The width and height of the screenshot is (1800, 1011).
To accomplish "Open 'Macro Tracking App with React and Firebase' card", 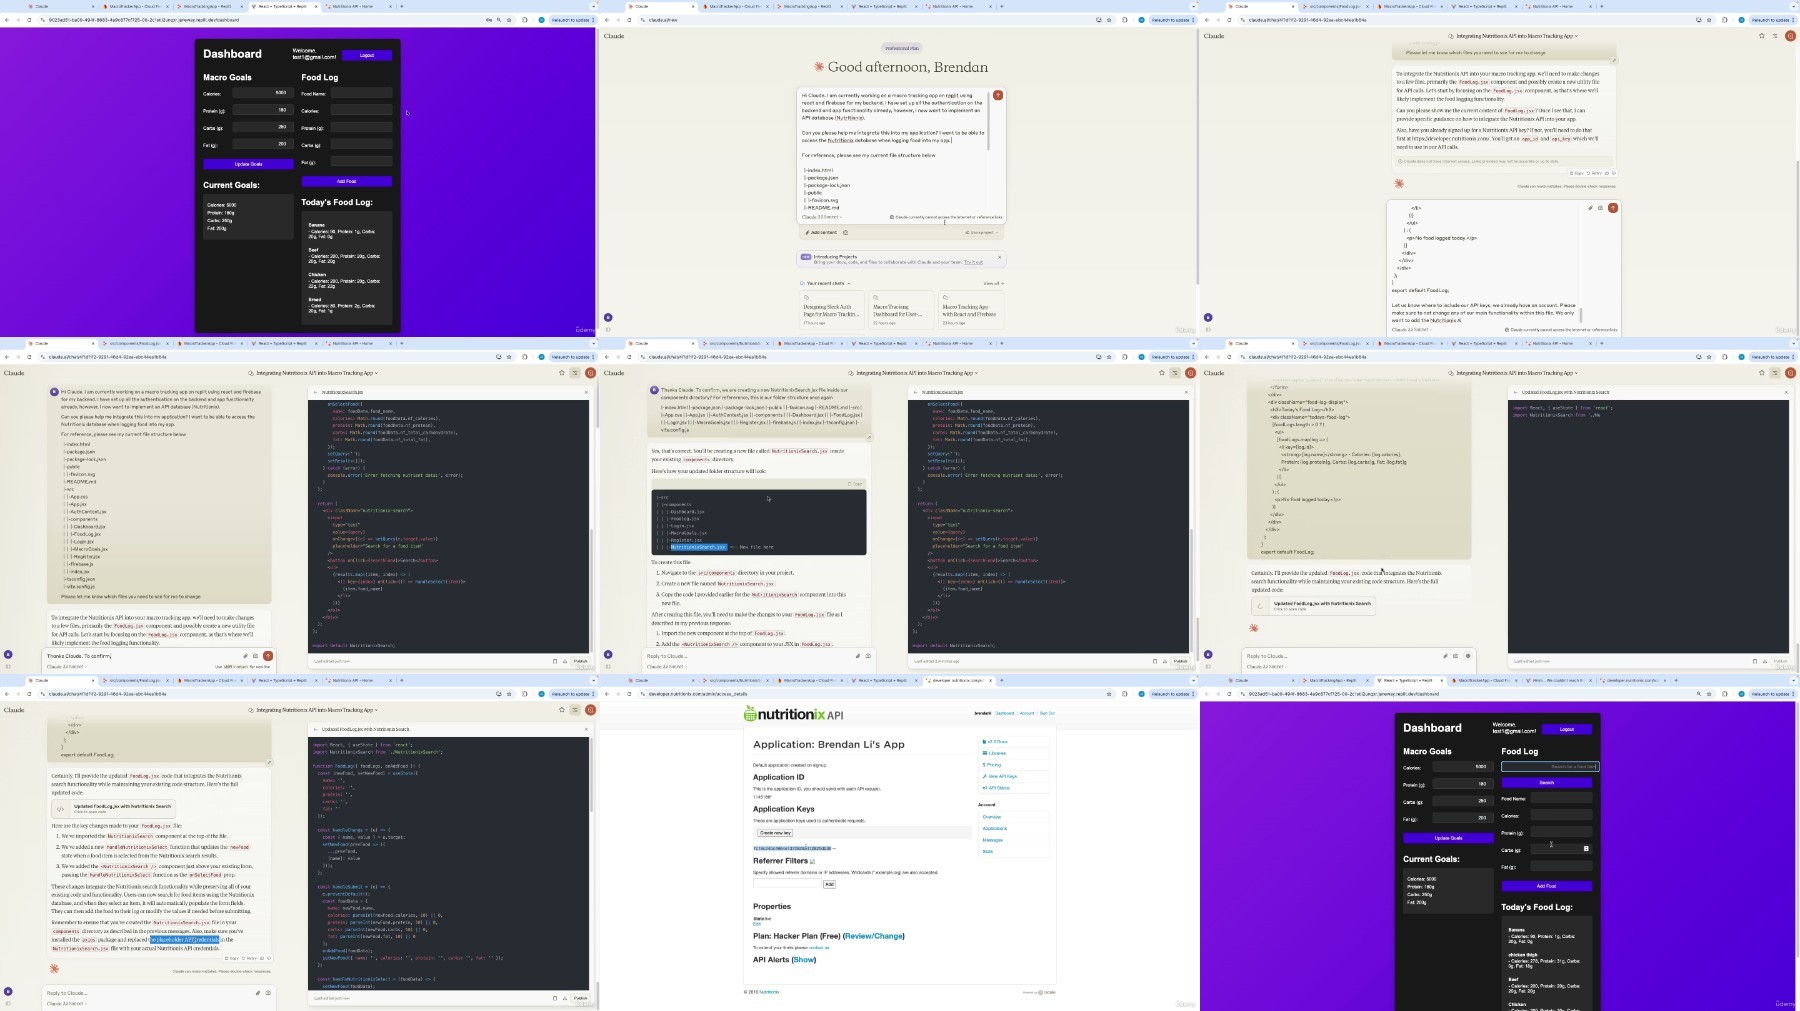I will pyautogui.click(x=971, y=312).
